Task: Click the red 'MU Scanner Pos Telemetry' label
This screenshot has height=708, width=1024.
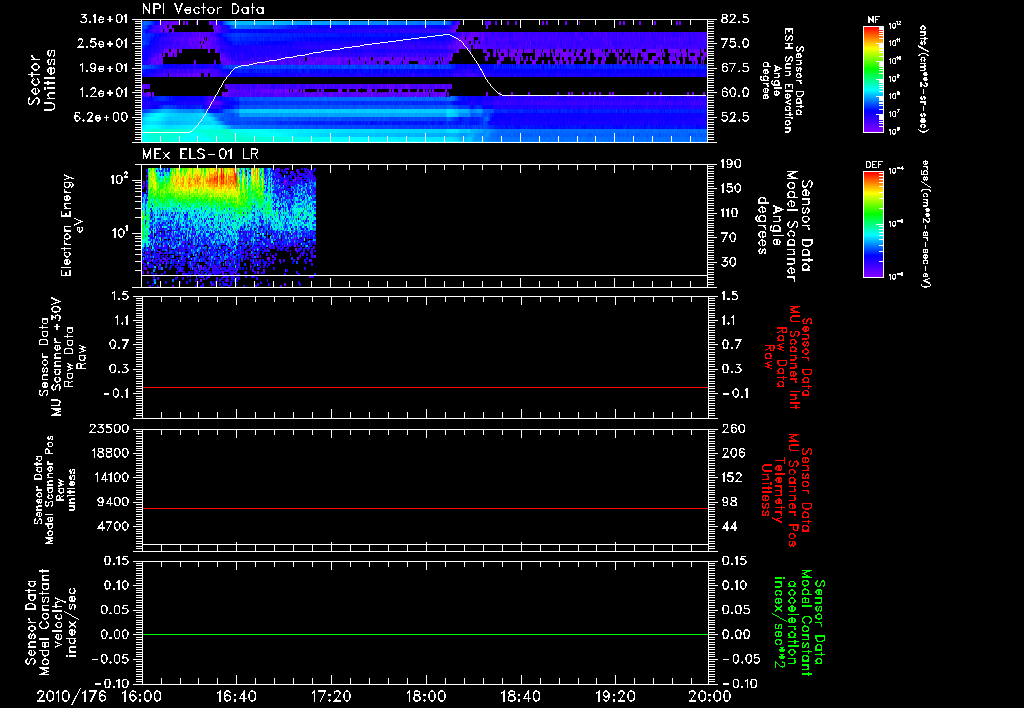Action: 786,490
